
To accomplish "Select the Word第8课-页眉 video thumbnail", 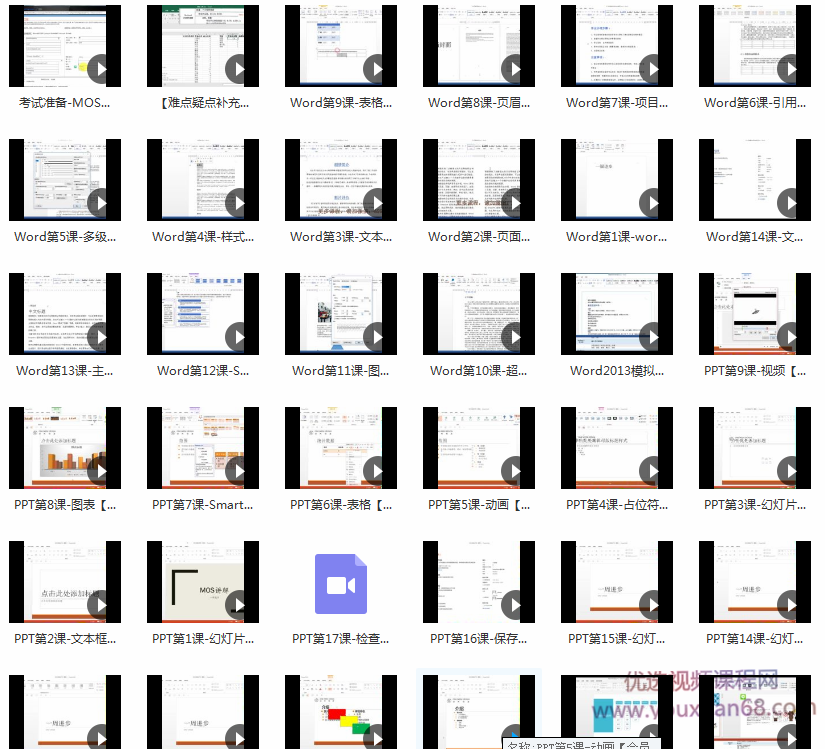I will (479, 45).
